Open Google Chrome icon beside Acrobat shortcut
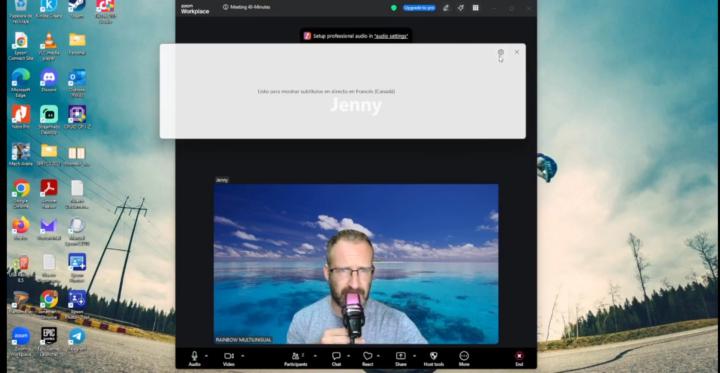This screenshot has height=373, width=720. [x=21, y=194]
